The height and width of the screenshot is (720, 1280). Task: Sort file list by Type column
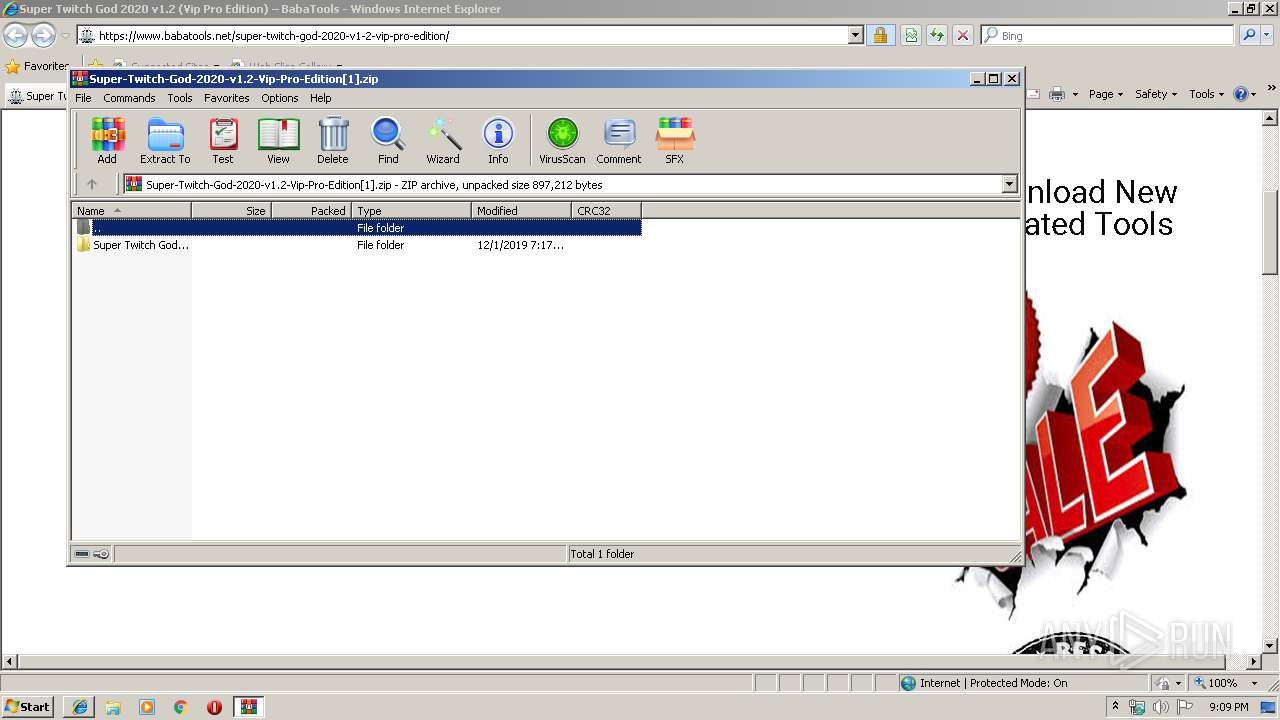(411, 210)
